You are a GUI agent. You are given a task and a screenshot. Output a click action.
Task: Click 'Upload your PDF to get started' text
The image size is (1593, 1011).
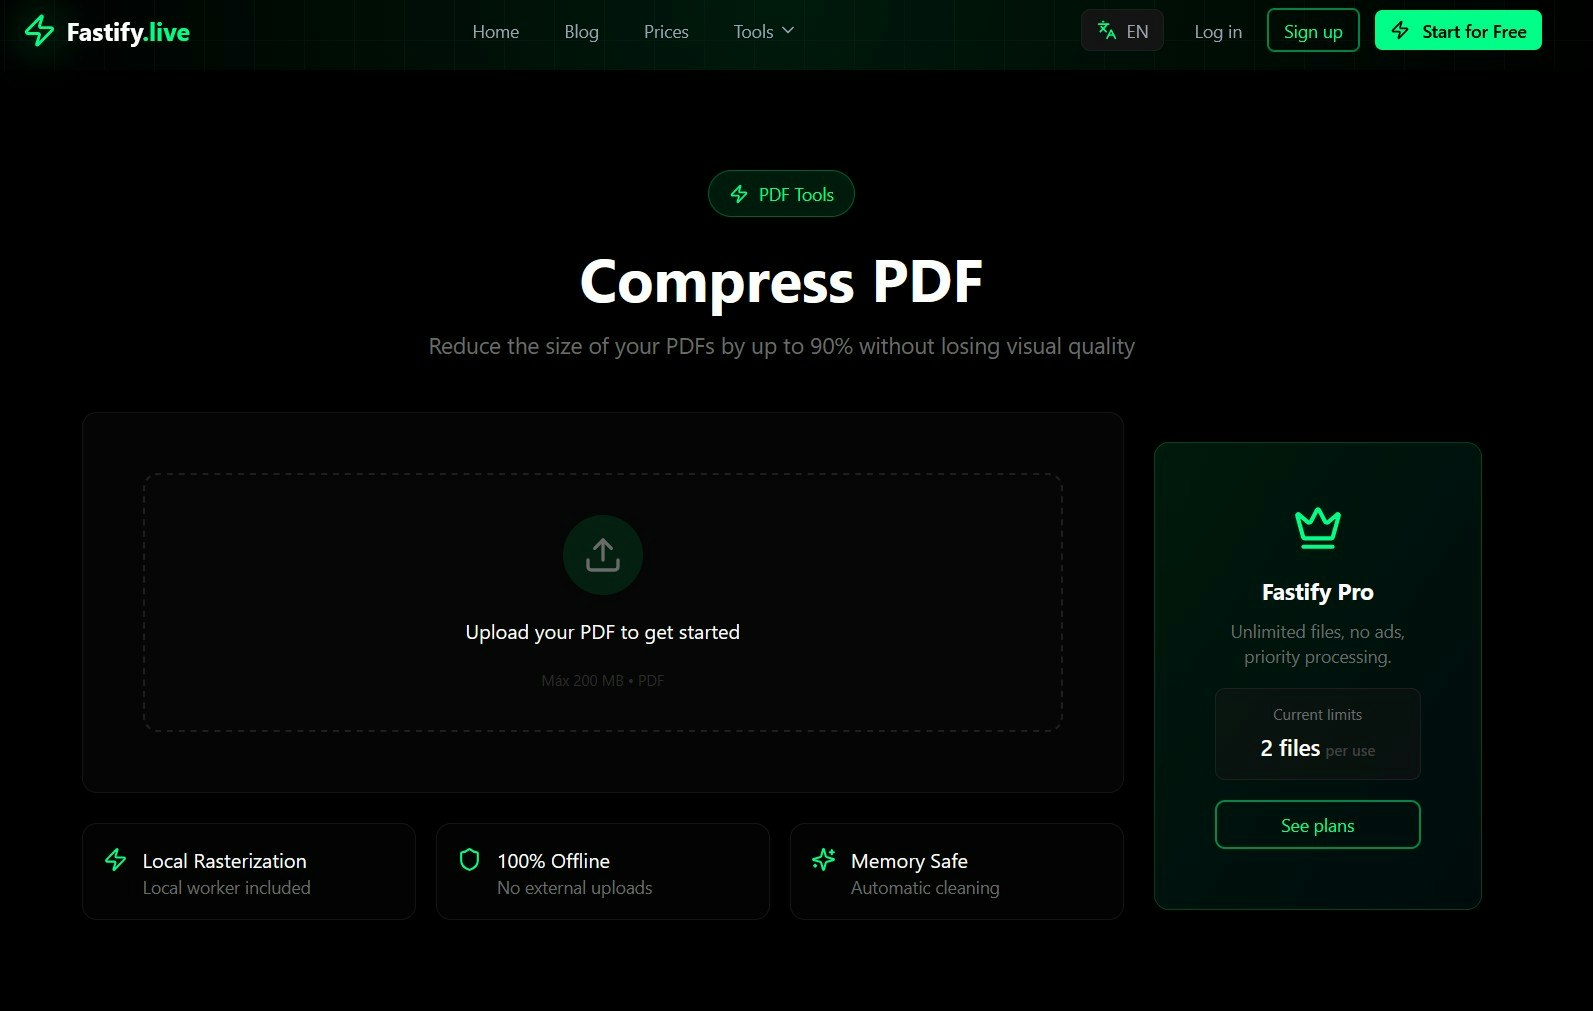tap(603, 632)
